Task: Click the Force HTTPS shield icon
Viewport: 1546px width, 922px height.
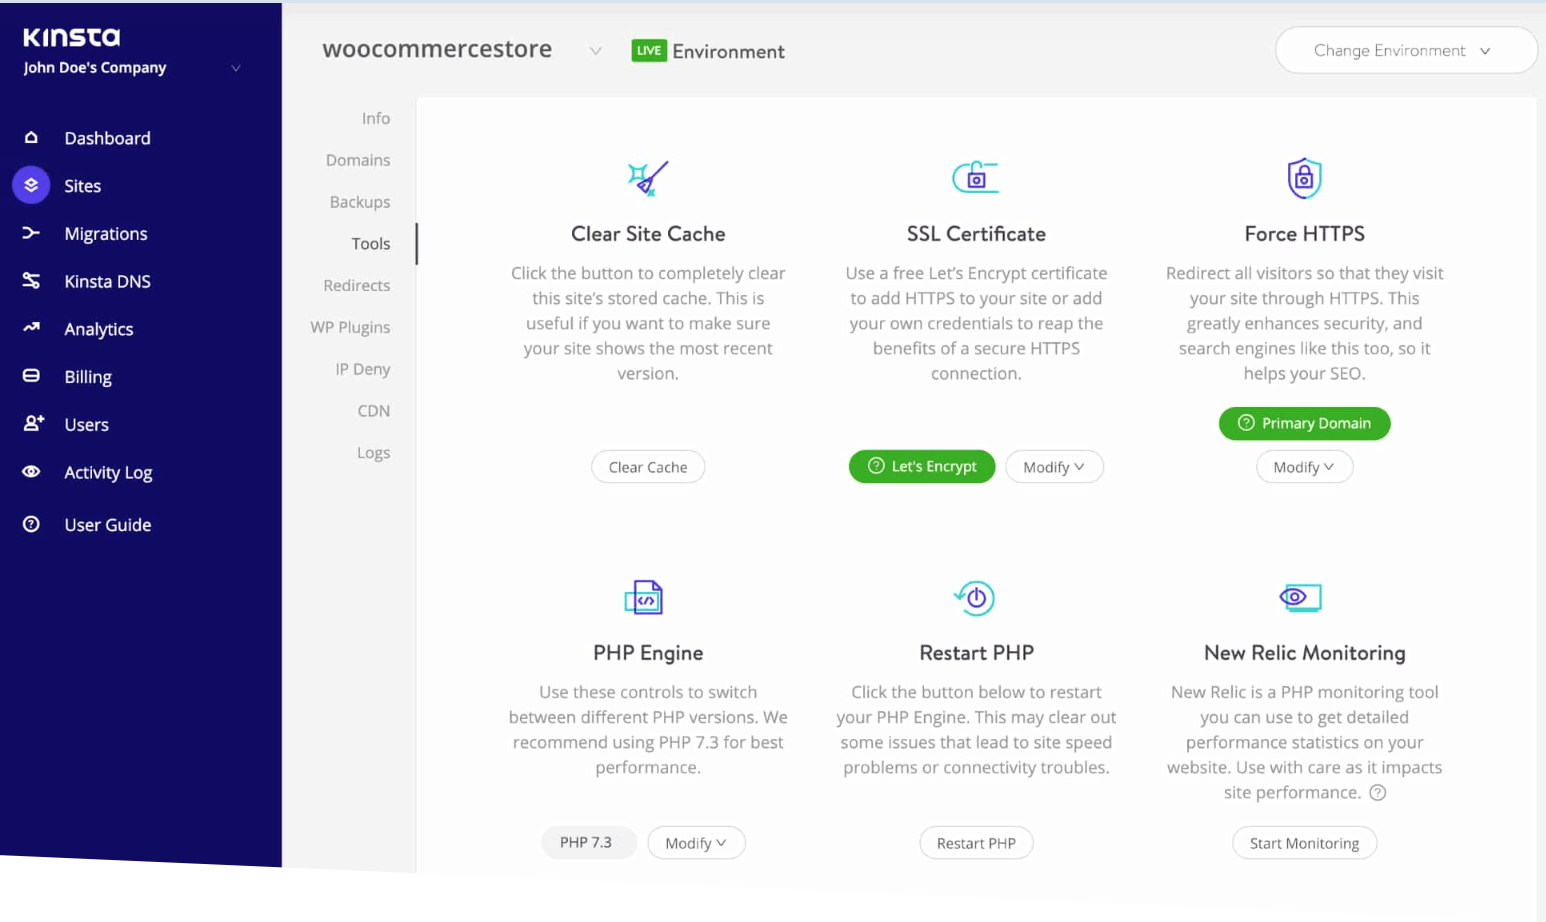Action: [1304, 177]
